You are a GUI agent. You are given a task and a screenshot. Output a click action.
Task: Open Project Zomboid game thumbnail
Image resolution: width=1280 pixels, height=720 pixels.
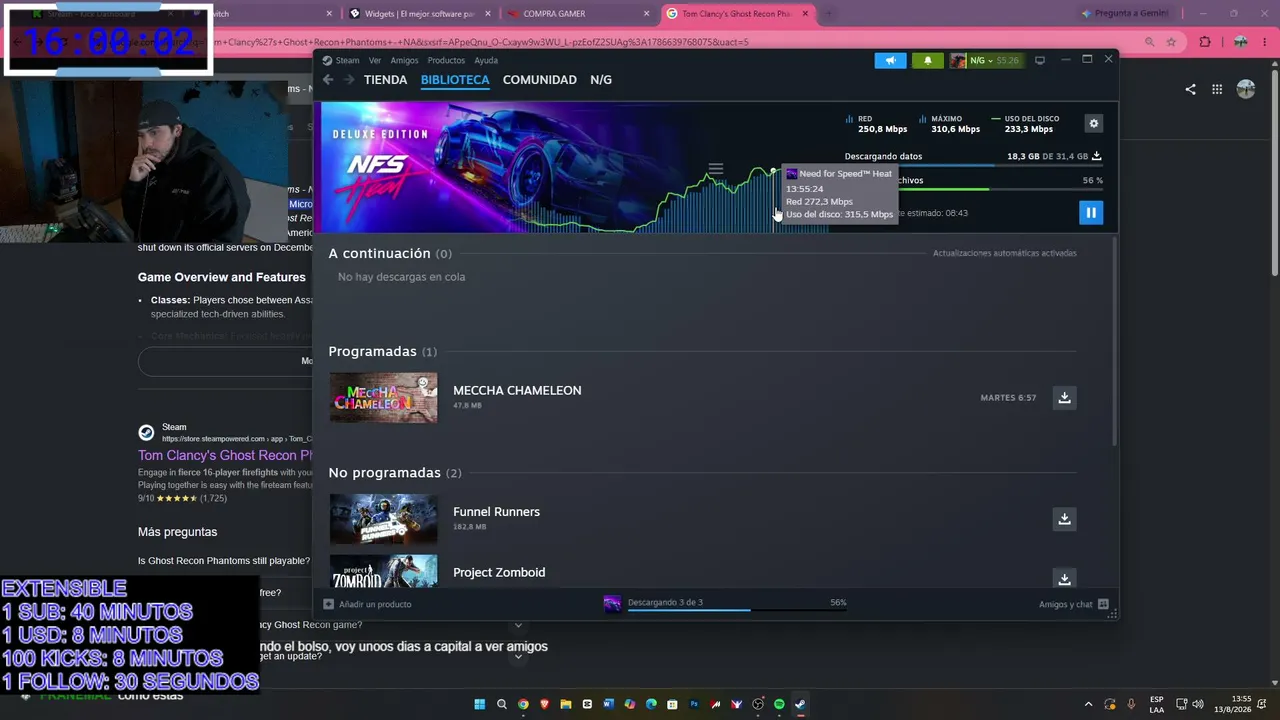click(383, 572)
